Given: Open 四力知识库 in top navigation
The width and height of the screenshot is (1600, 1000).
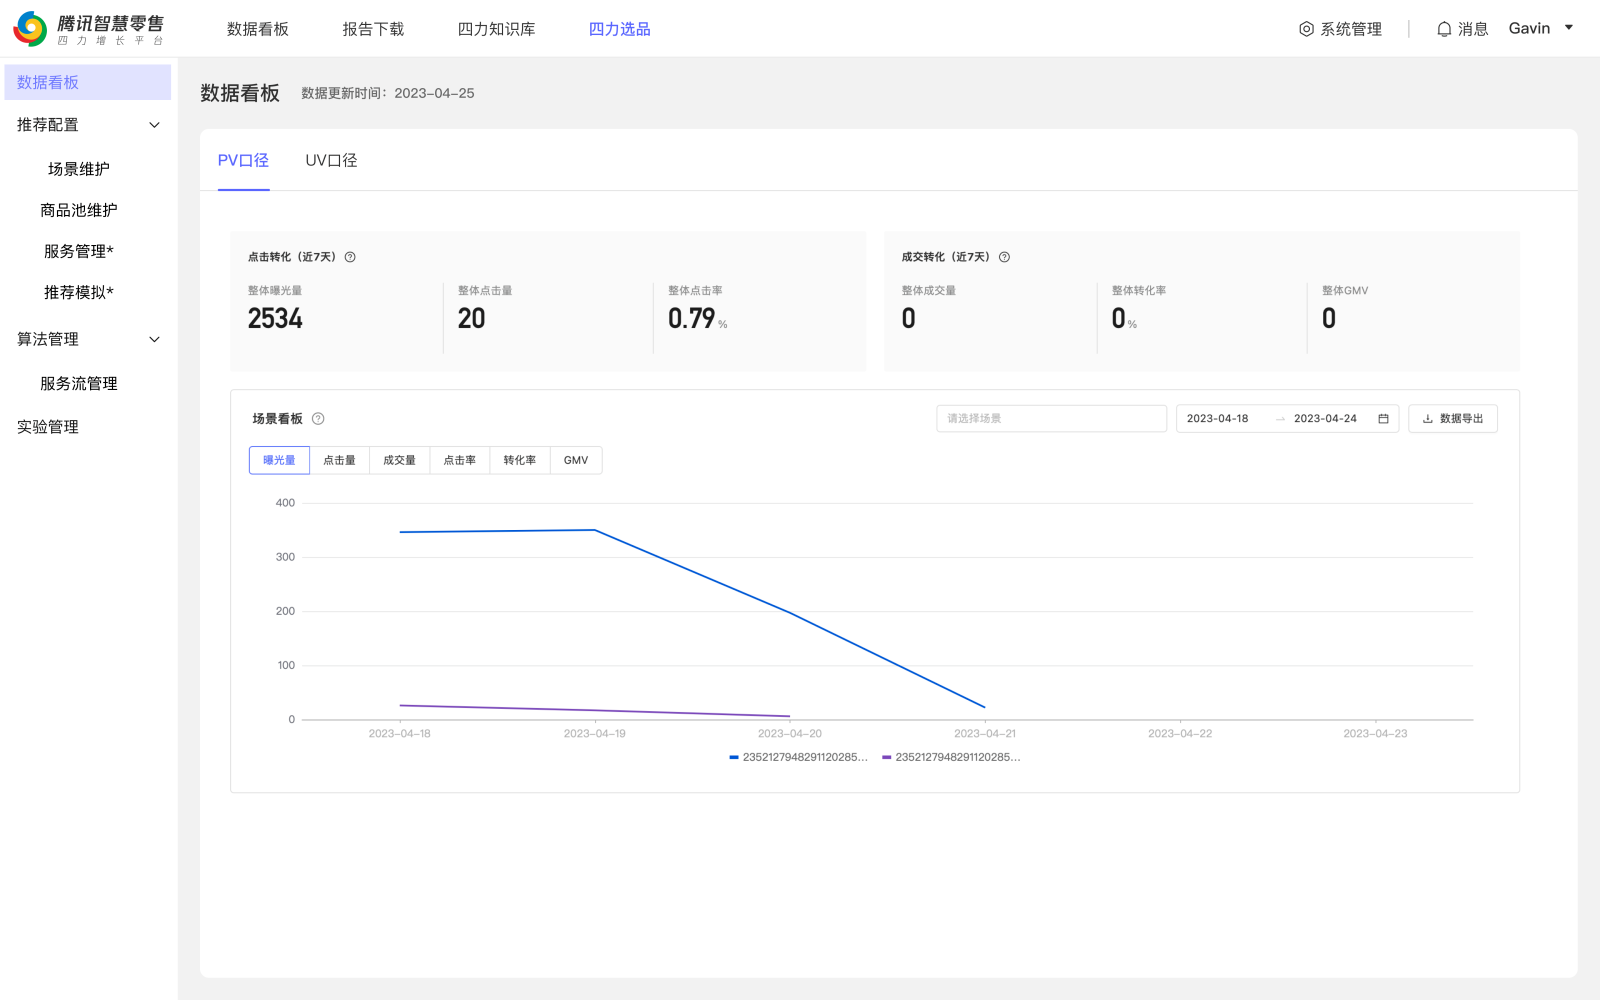Looking at the screenshot, I should coord(496,29).
